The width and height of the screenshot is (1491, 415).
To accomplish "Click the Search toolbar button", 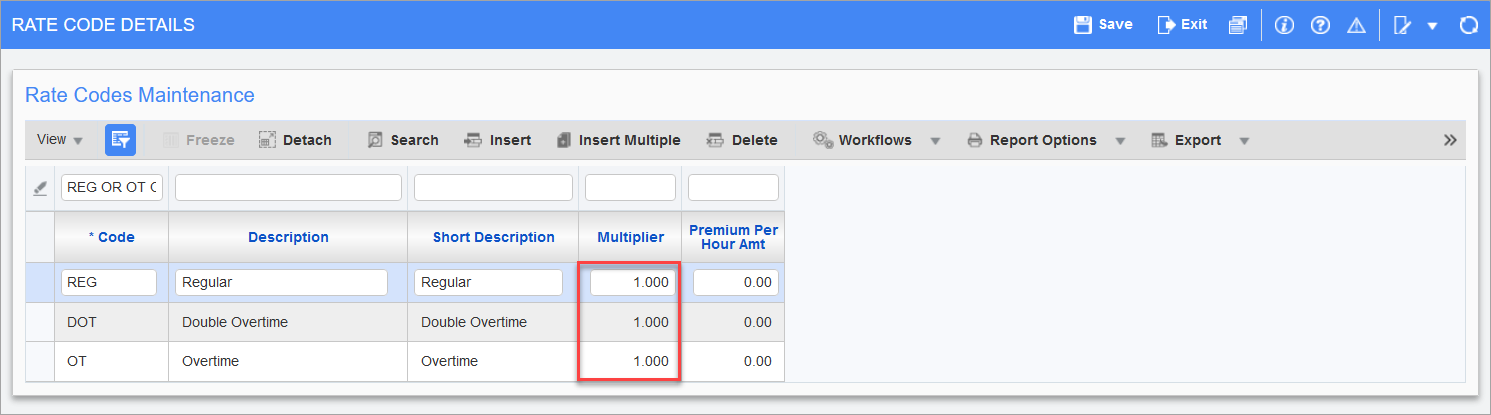I will [x=402, y=140].
